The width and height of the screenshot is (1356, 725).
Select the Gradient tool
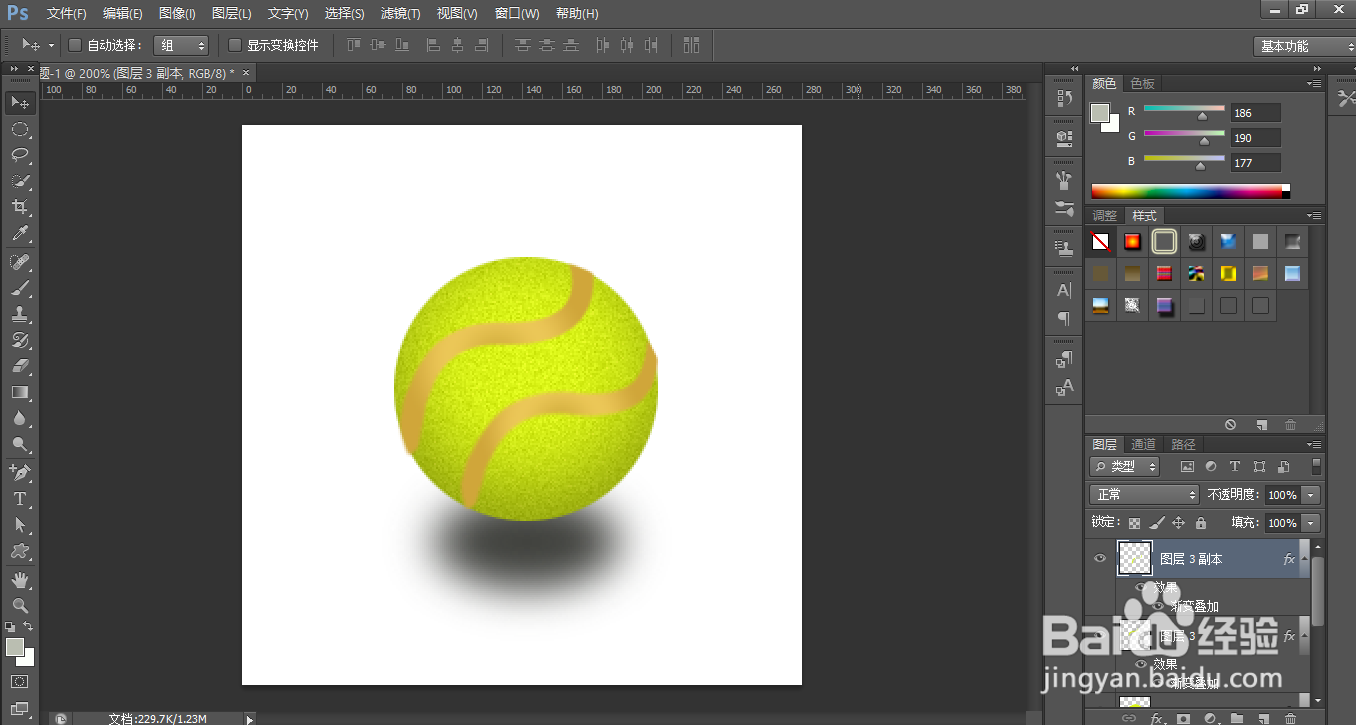pyautogui.click(x=20, y=392)
